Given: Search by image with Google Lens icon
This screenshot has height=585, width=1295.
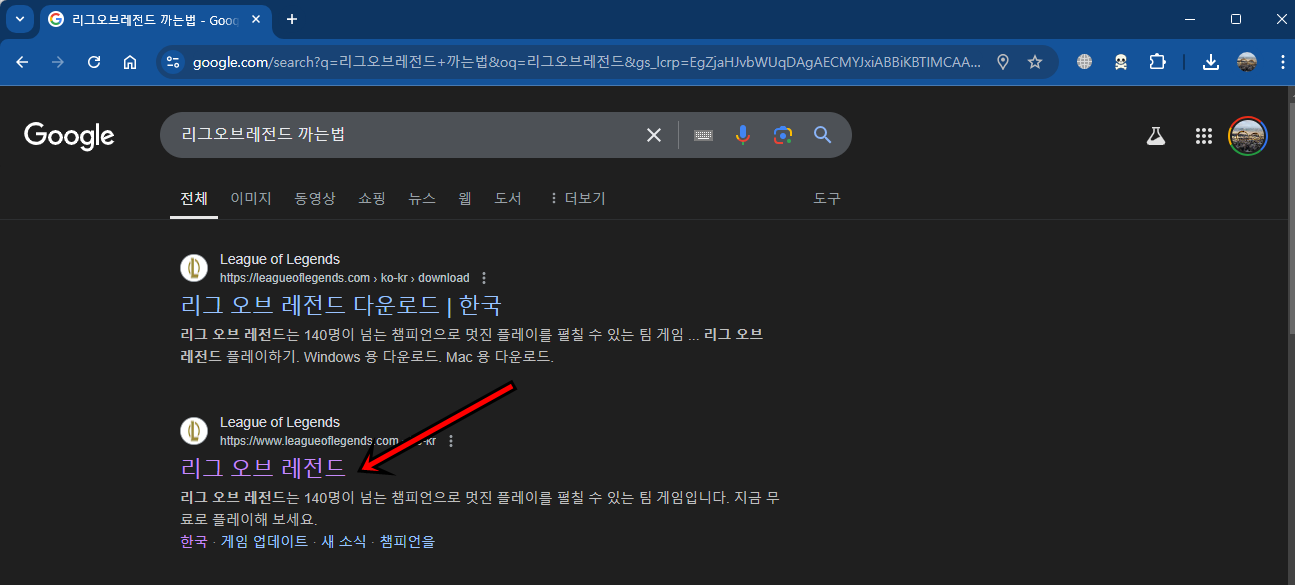Looking at the screenshot, I should click(x=782, y=135).
